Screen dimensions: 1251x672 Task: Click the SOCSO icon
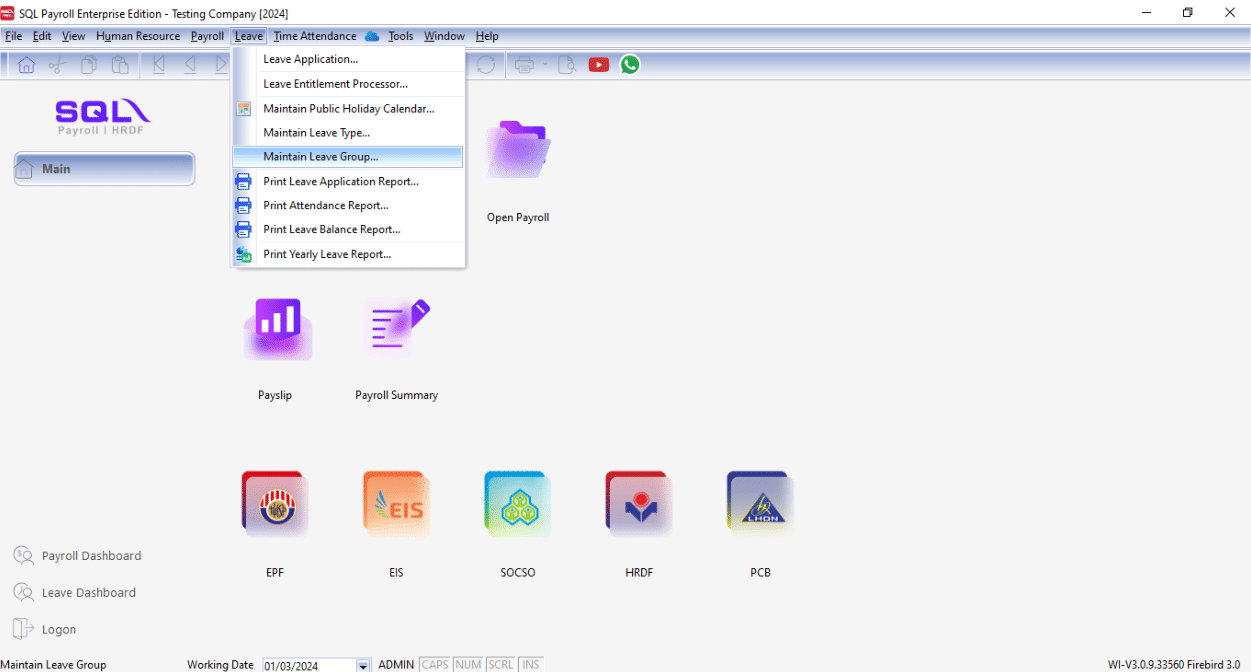[517, 505]
